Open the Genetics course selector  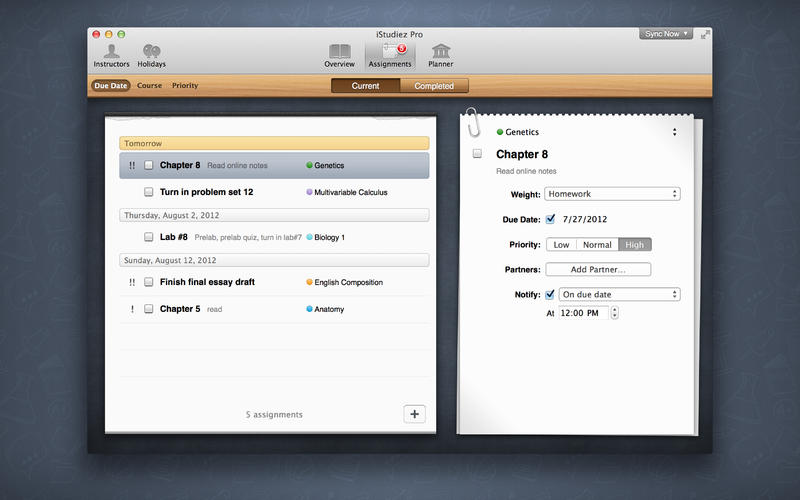[674, 132]
